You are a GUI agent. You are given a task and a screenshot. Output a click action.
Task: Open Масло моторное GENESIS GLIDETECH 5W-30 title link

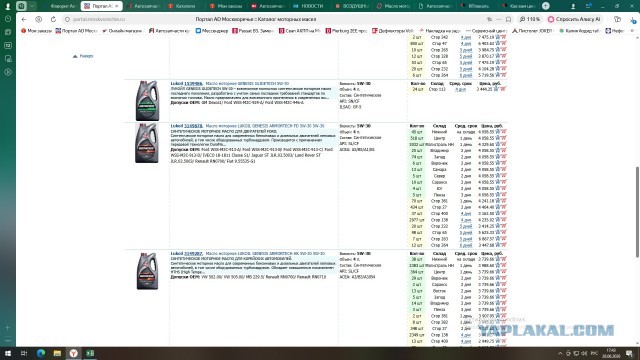click(247, 83)
